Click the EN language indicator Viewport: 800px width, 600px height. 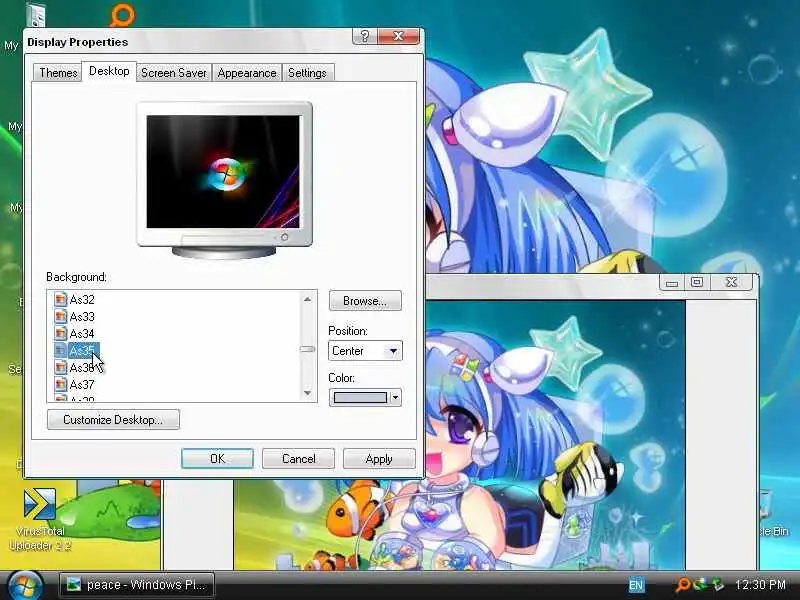(636, 585)
